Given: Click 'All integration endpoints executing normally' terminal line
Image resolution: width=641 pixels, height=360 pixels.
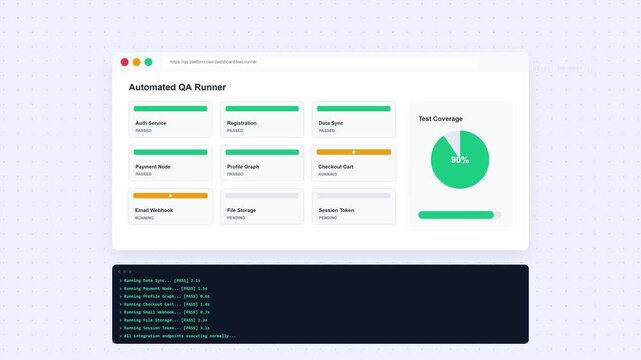Looking at the screenshot, I should coord(177,336).
